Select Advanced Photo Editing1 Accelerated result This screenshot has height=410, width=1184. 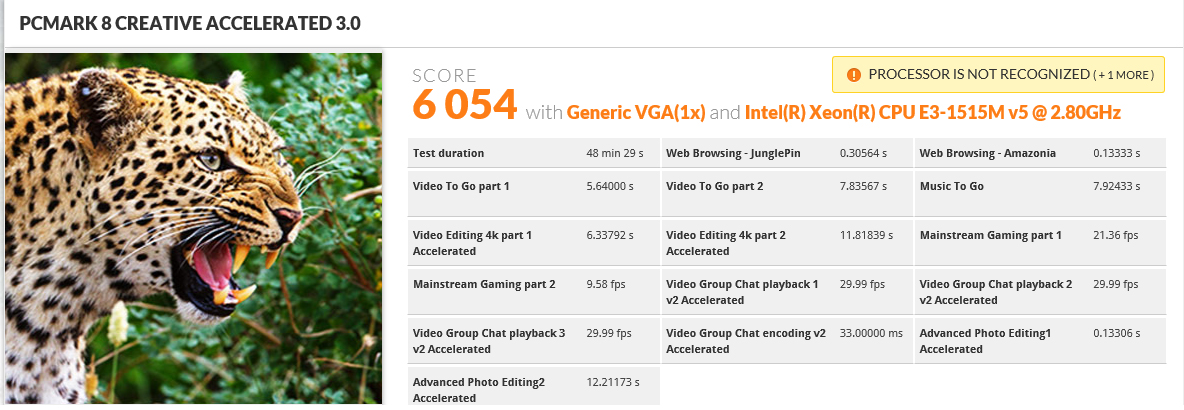pos(1040,341)
